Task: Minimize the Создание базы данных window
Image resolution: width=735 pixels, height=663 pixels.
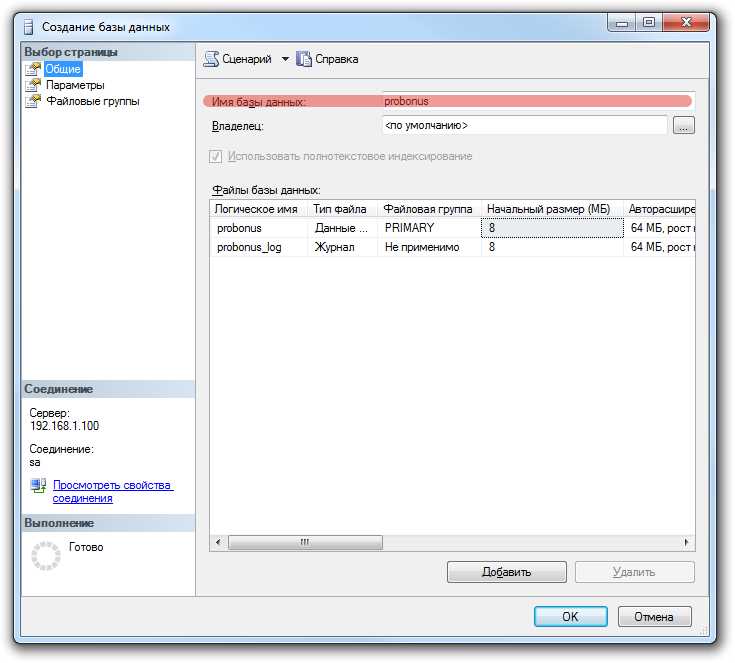Action: [x=622, y=23]
